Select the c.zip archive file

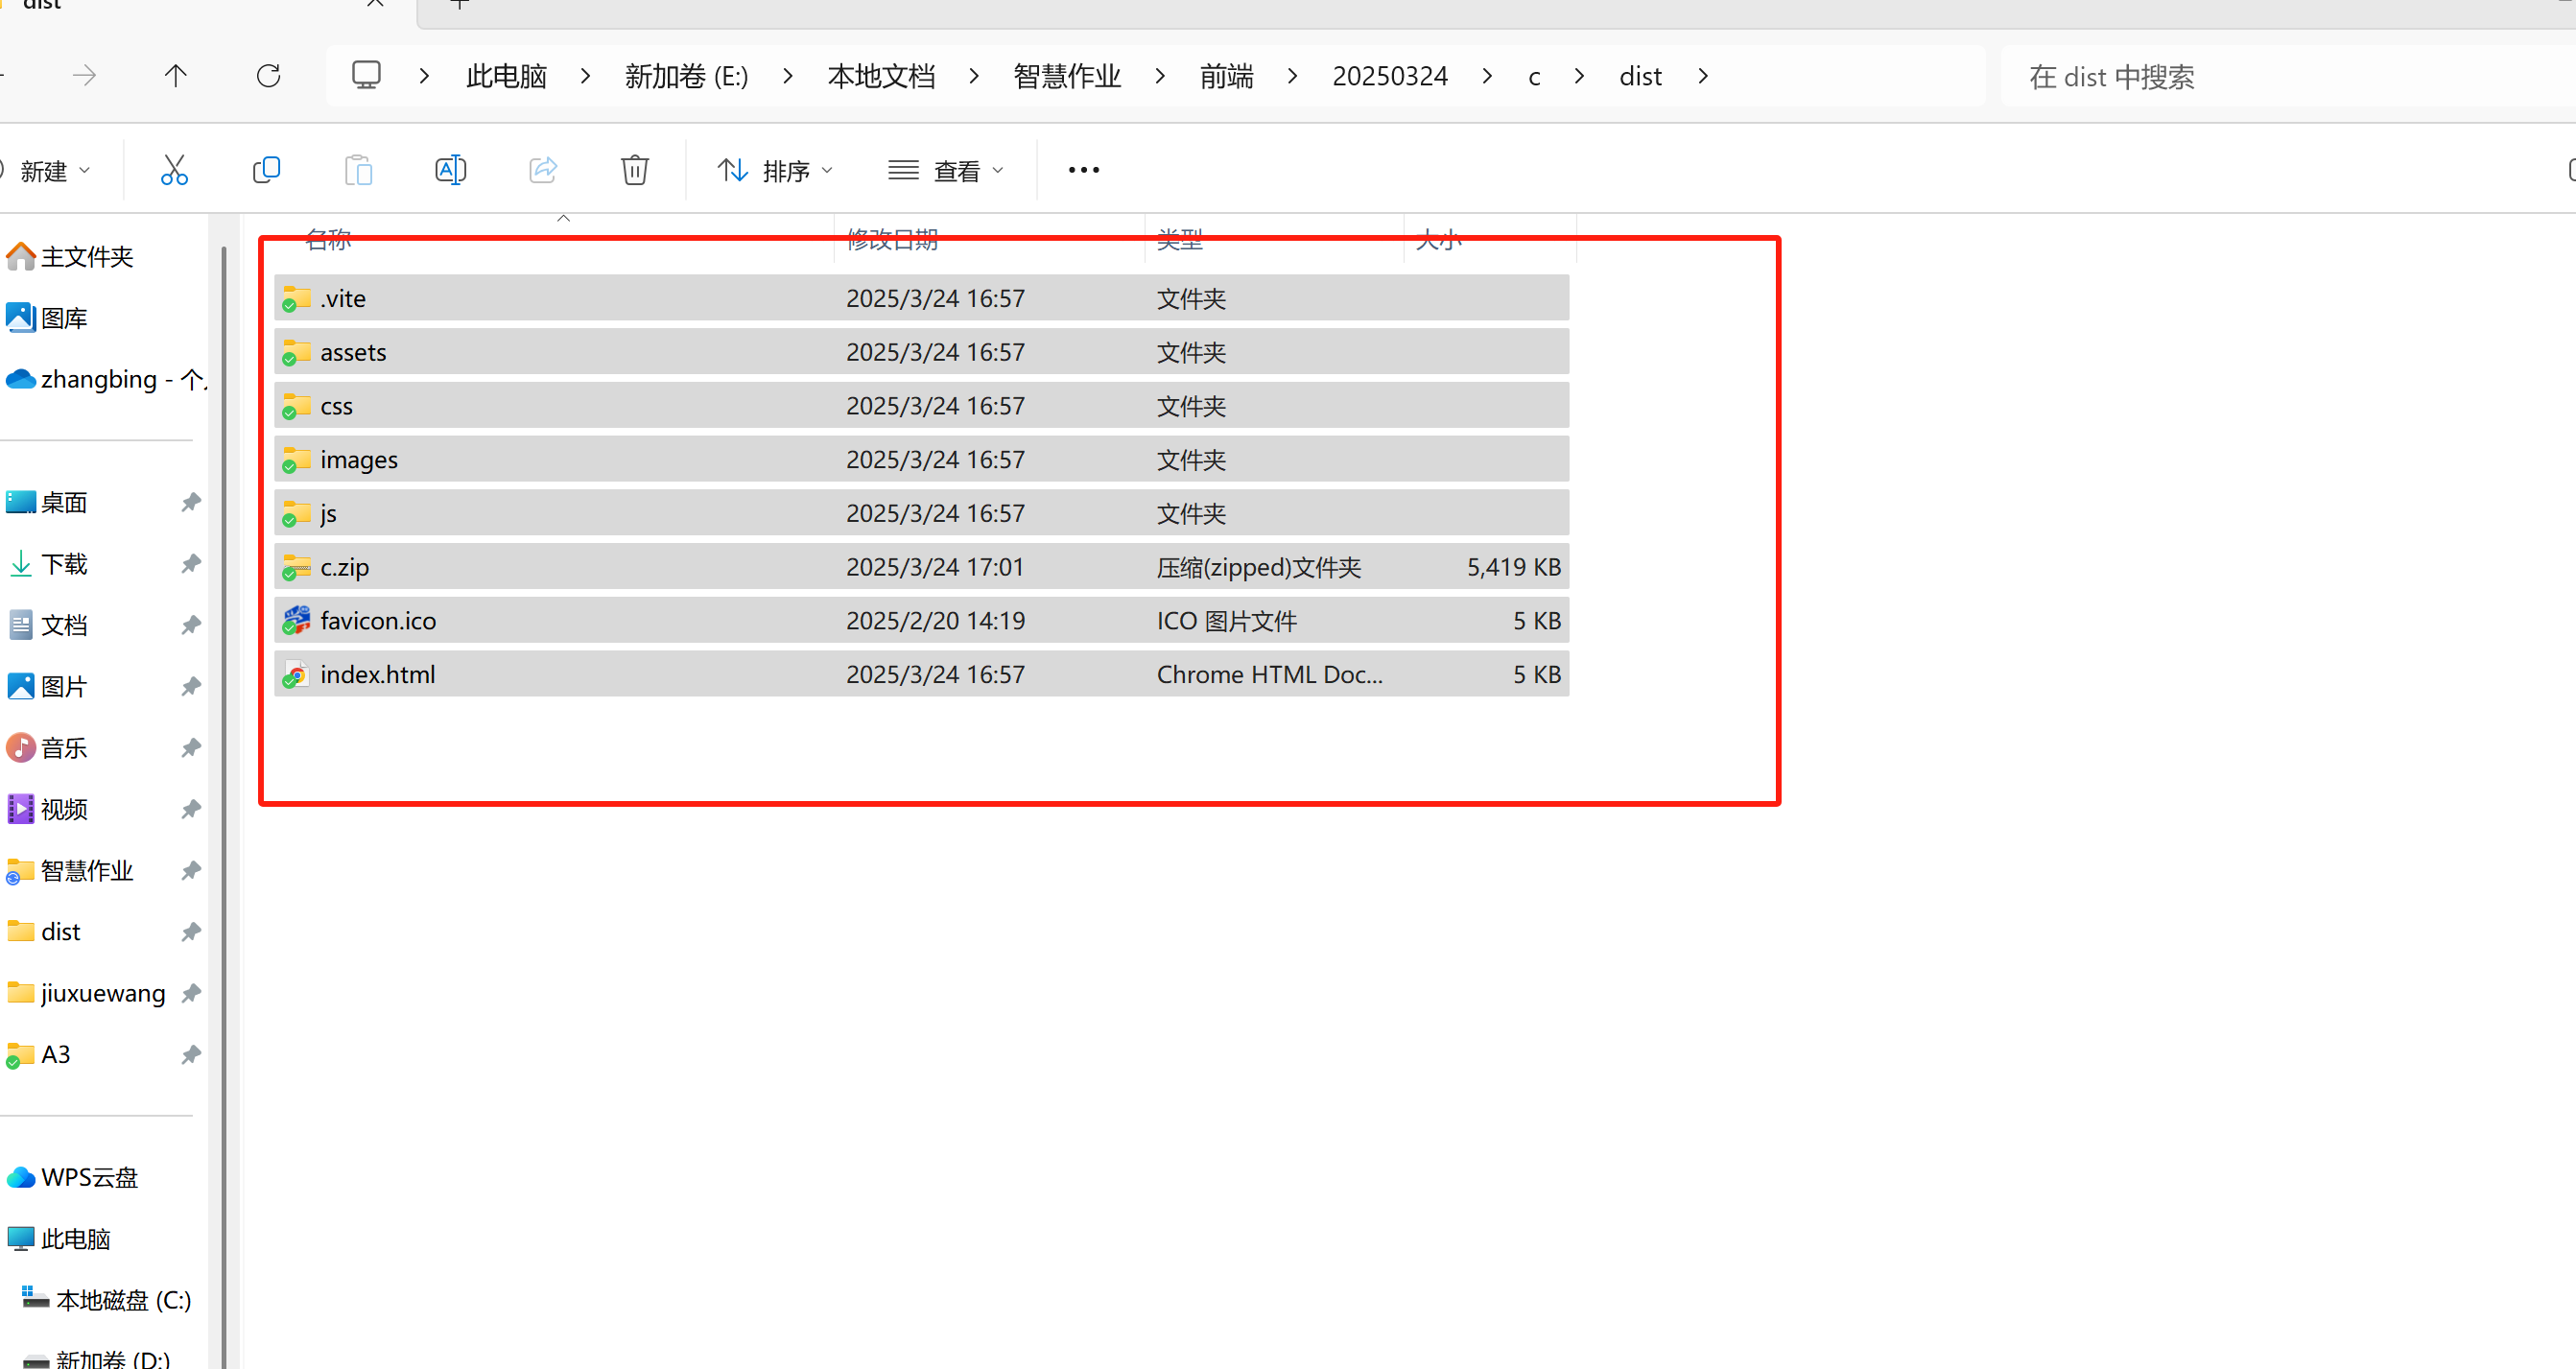[345, 567]
